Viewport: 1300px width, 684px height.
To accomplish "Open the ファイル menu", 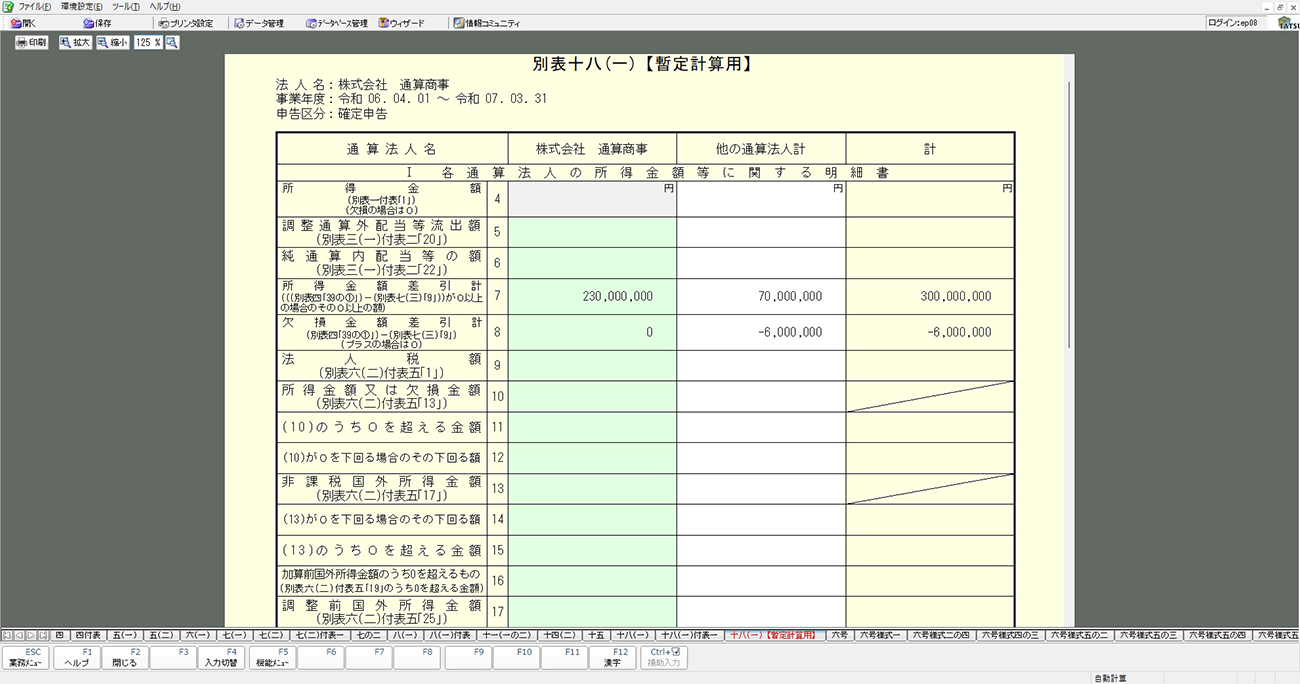I will coord(28,7).
